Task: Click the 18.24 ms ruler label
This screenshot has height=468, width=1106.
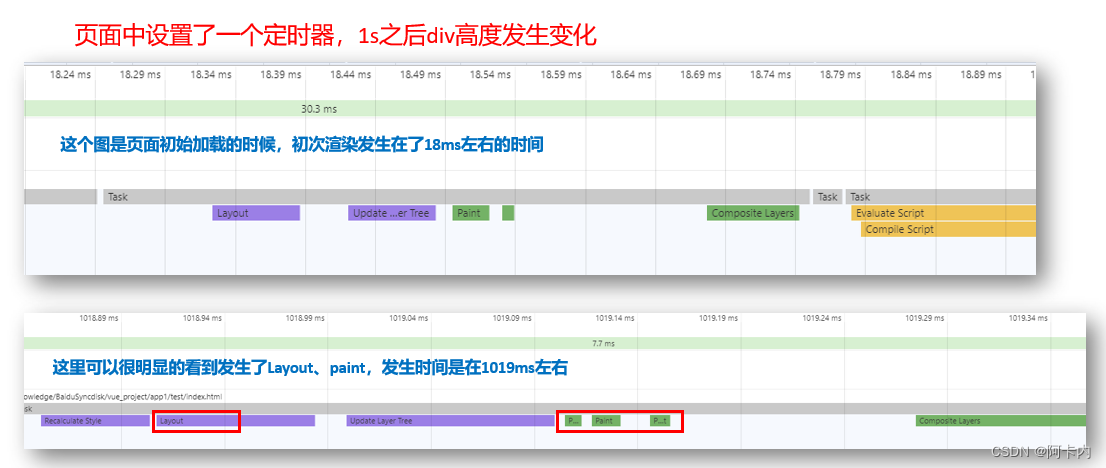Action: (70, 75)
